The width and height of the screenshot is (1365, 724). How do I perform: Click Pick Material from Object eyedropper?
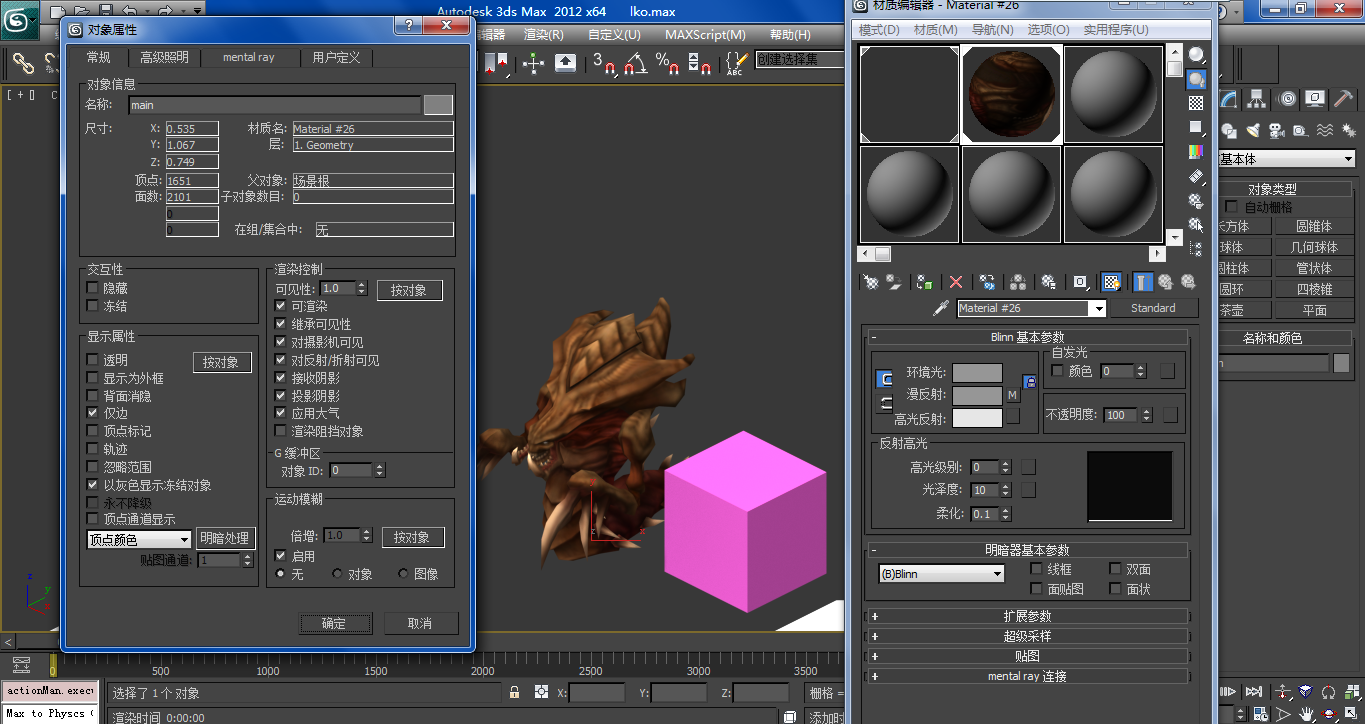click(940, 308)
